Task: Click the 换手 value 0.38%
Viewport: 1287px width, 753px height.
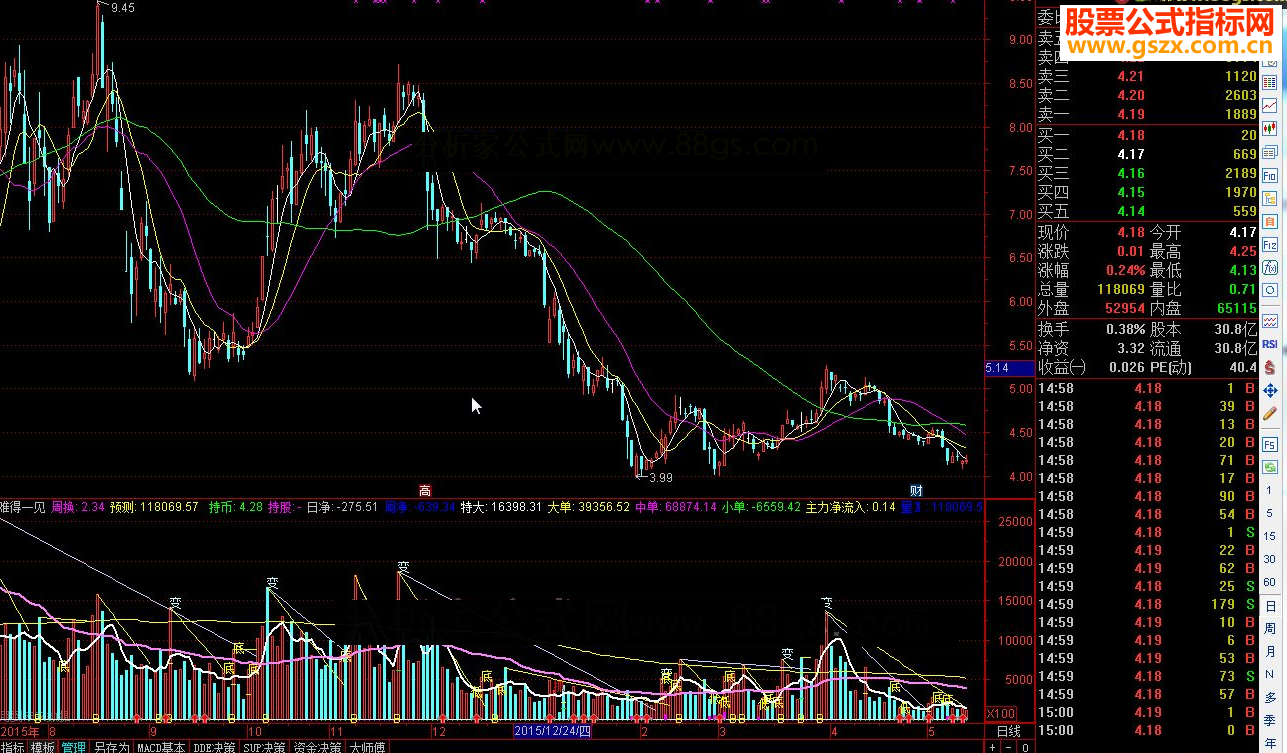Action: pyautogui.click(x=1125, y=329)
